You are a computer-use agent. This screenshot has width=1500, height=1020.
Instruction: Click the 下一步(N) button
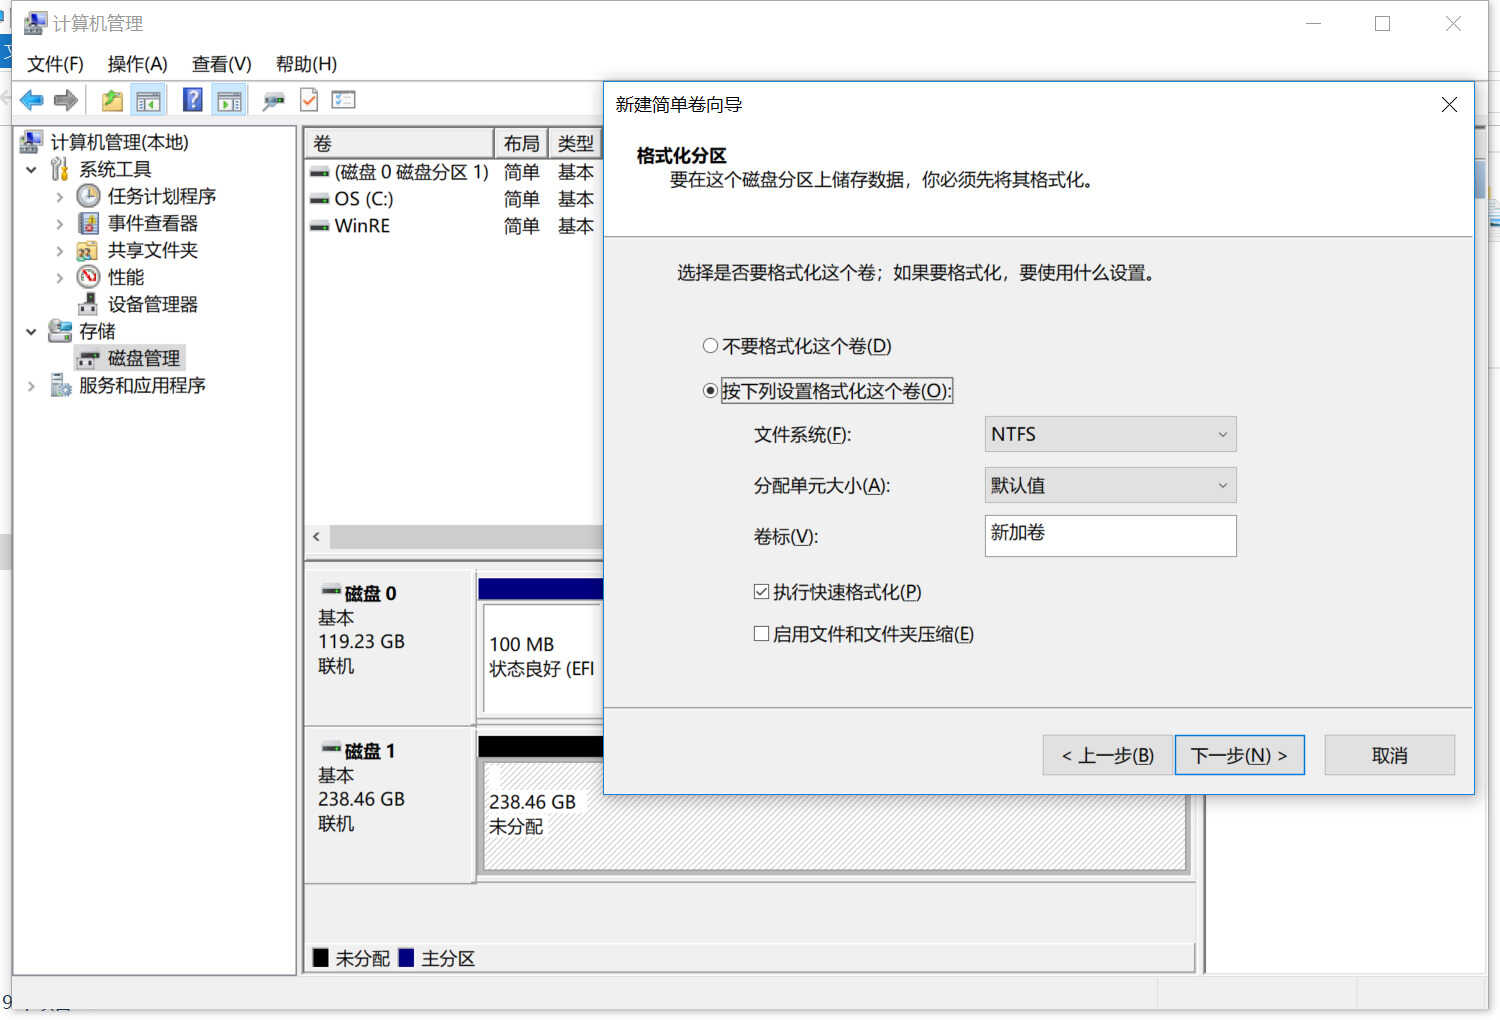point(1239,755)
